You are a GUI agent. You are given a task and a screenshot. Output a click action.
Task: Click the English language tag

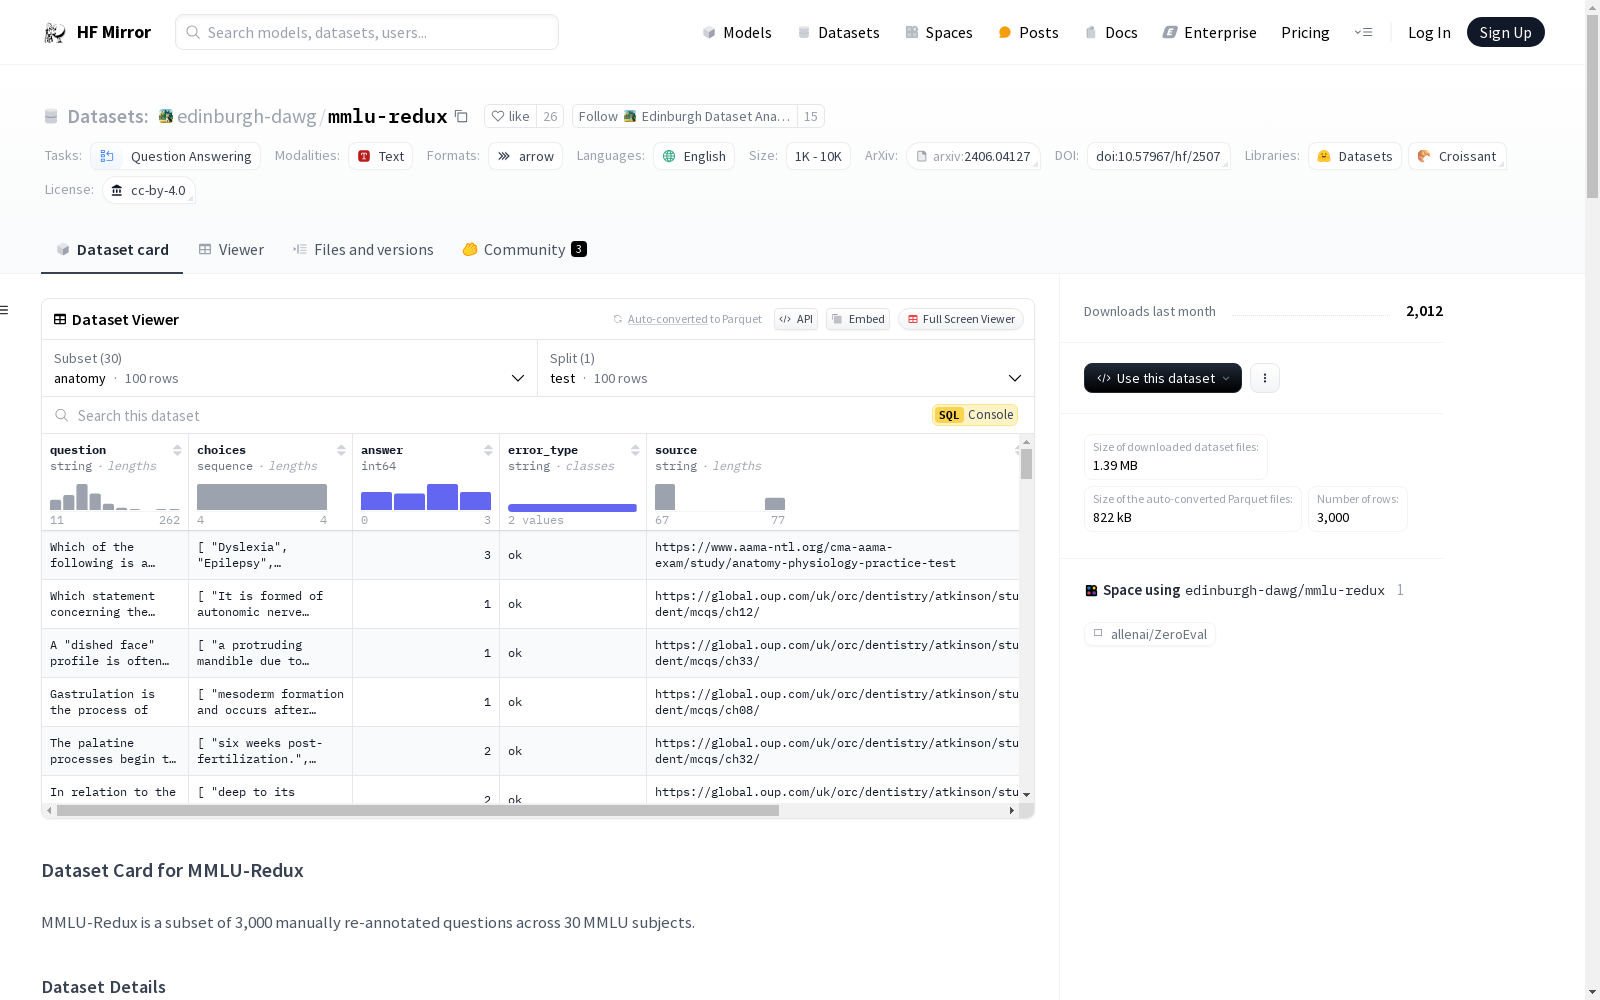(x=694, y=156)
